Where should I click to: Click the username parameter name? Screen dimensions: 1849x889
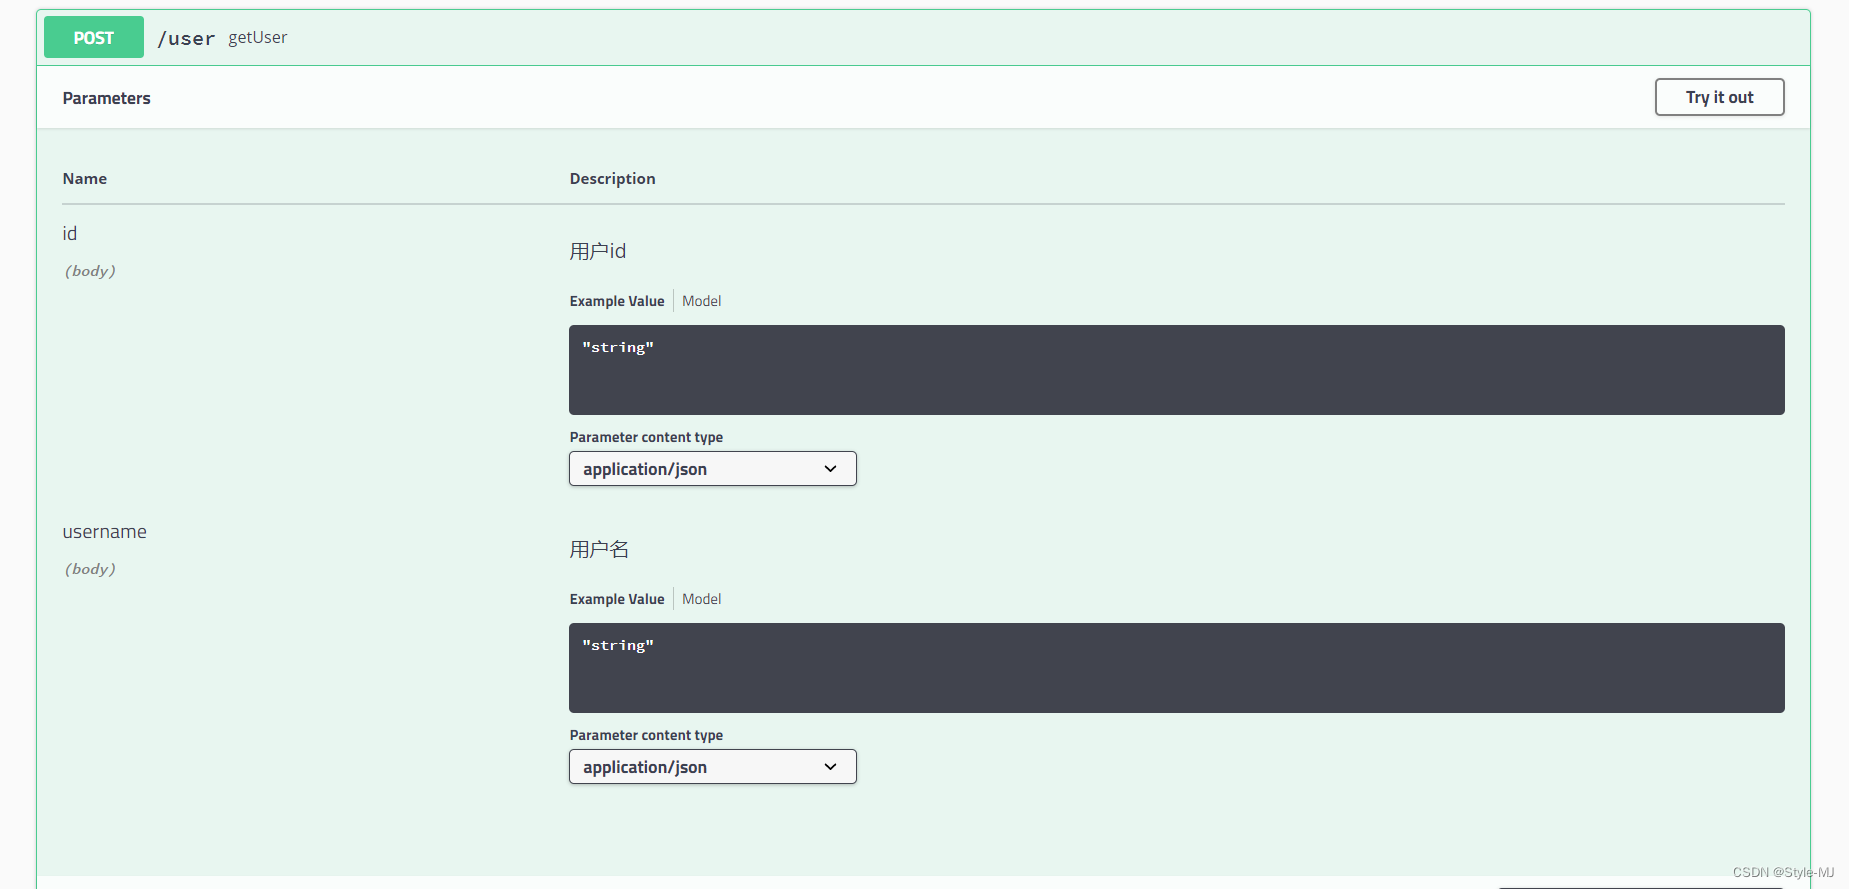pos(104,532)
